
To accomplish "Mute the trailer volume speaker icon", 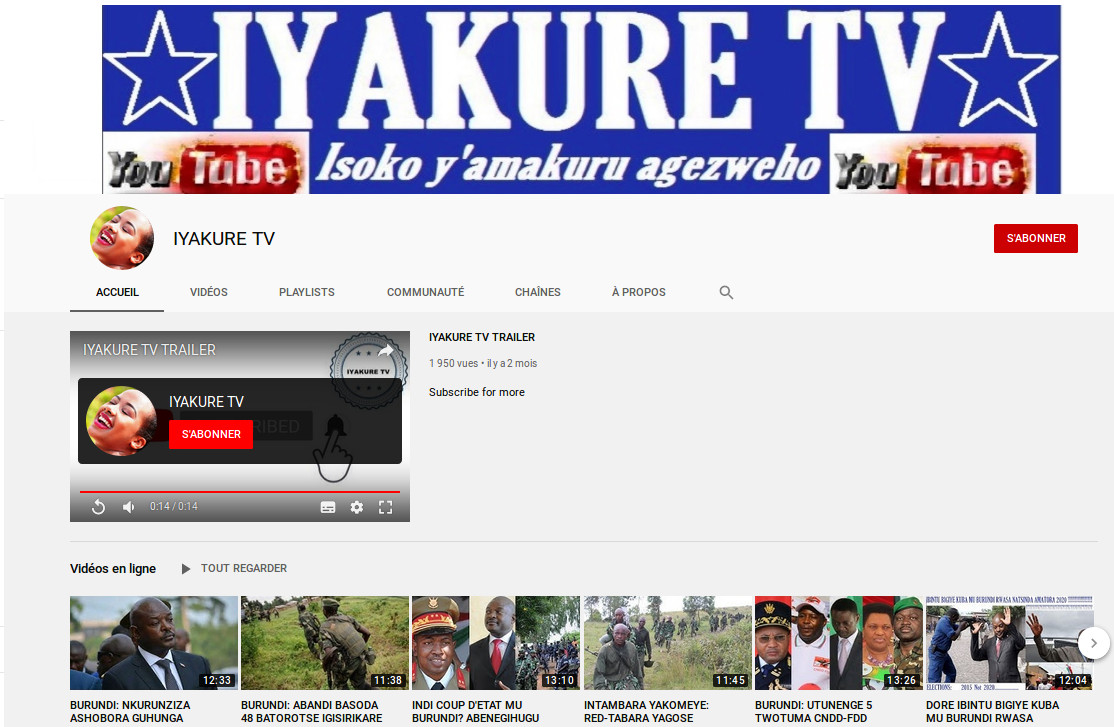I will point(128,507).
